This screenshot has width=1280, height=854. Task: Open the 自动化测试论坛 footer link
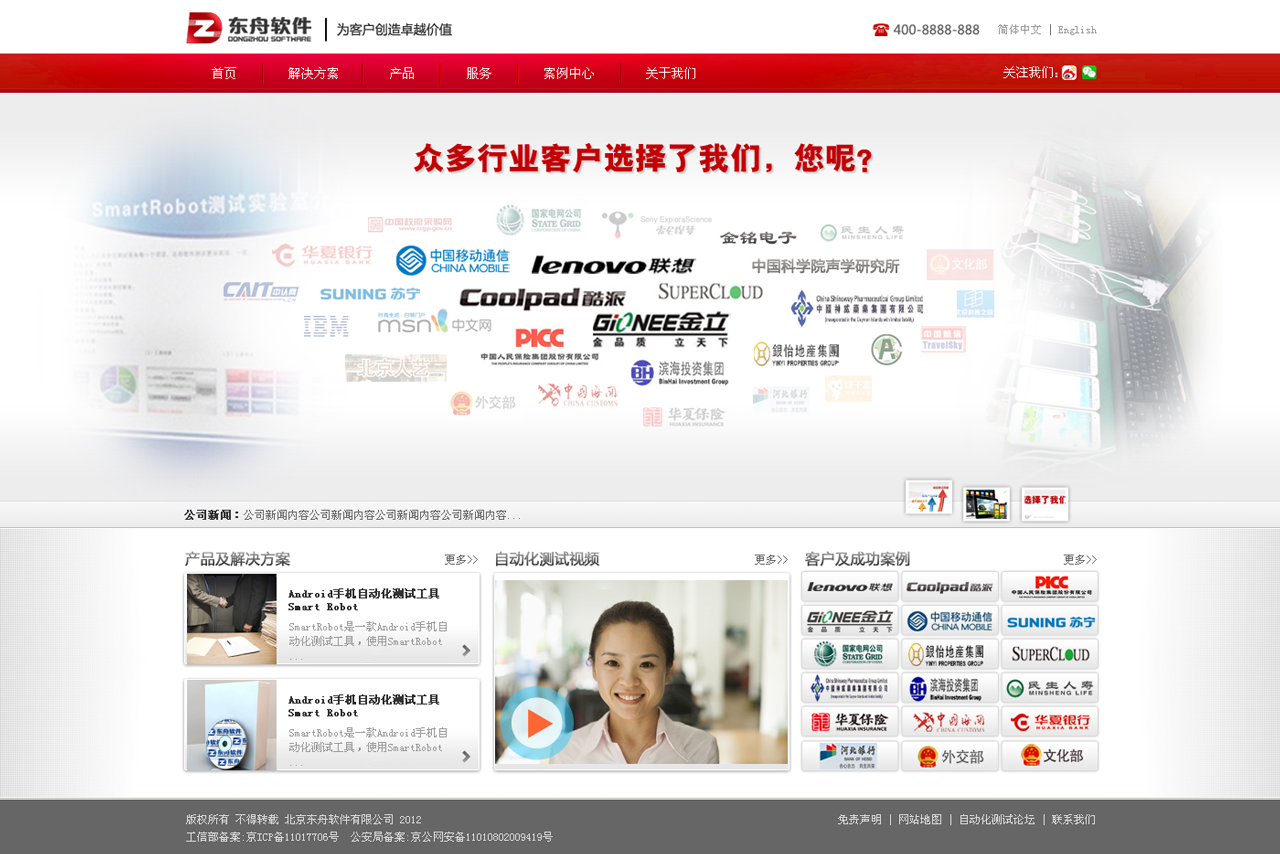tap(997, 820)
